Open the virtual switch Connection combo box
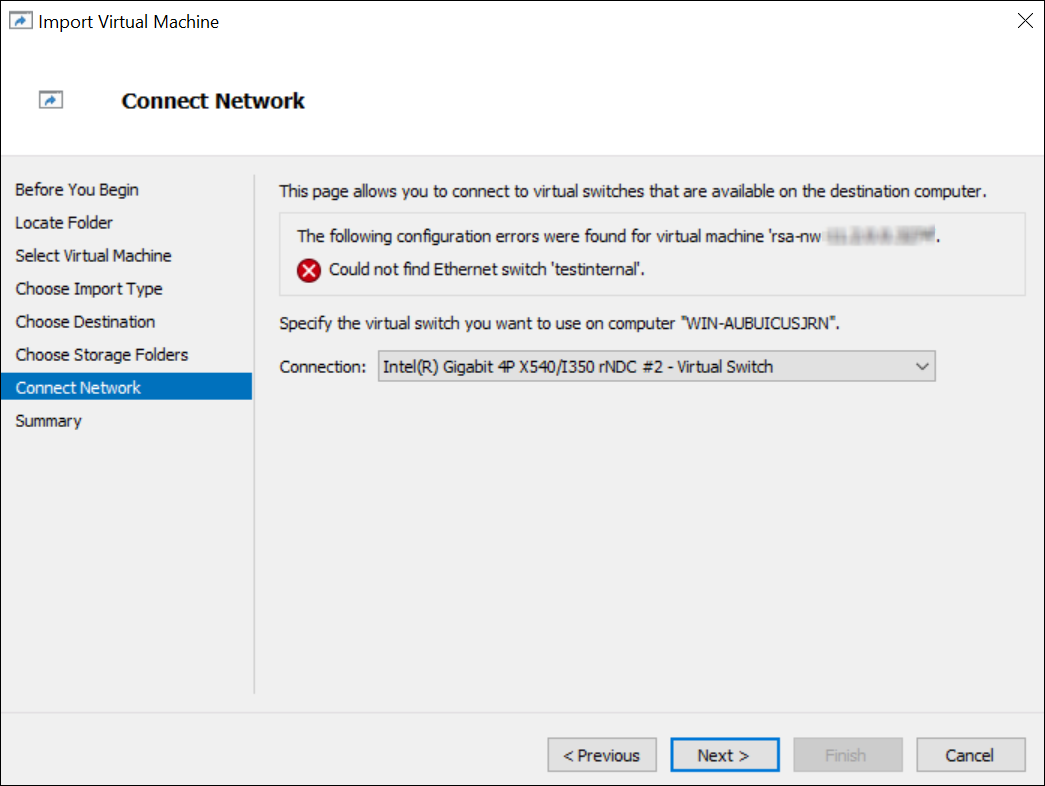 655,367
